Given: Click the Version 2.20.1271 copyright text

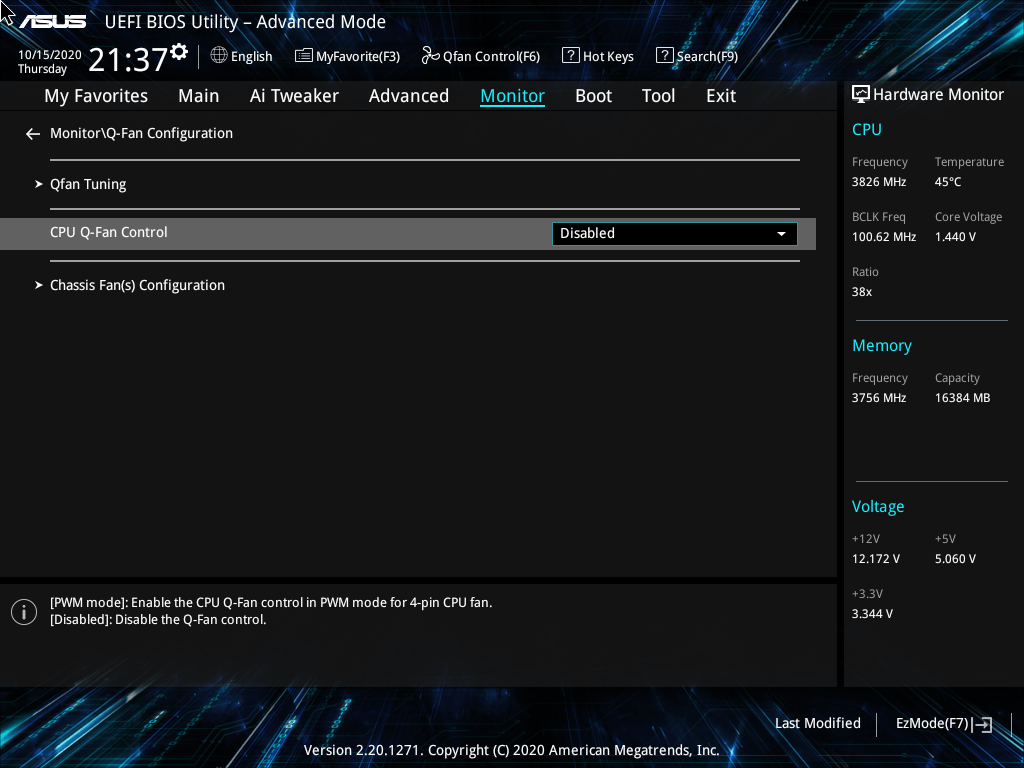Looking at the screenshot, I should 511,750.
